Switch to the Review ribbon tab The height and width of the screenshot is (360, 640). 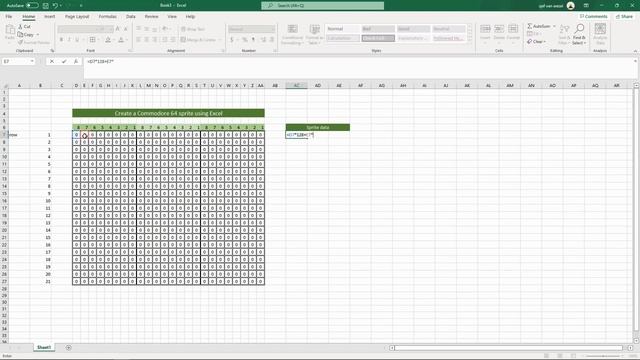[x=151, y=17]
